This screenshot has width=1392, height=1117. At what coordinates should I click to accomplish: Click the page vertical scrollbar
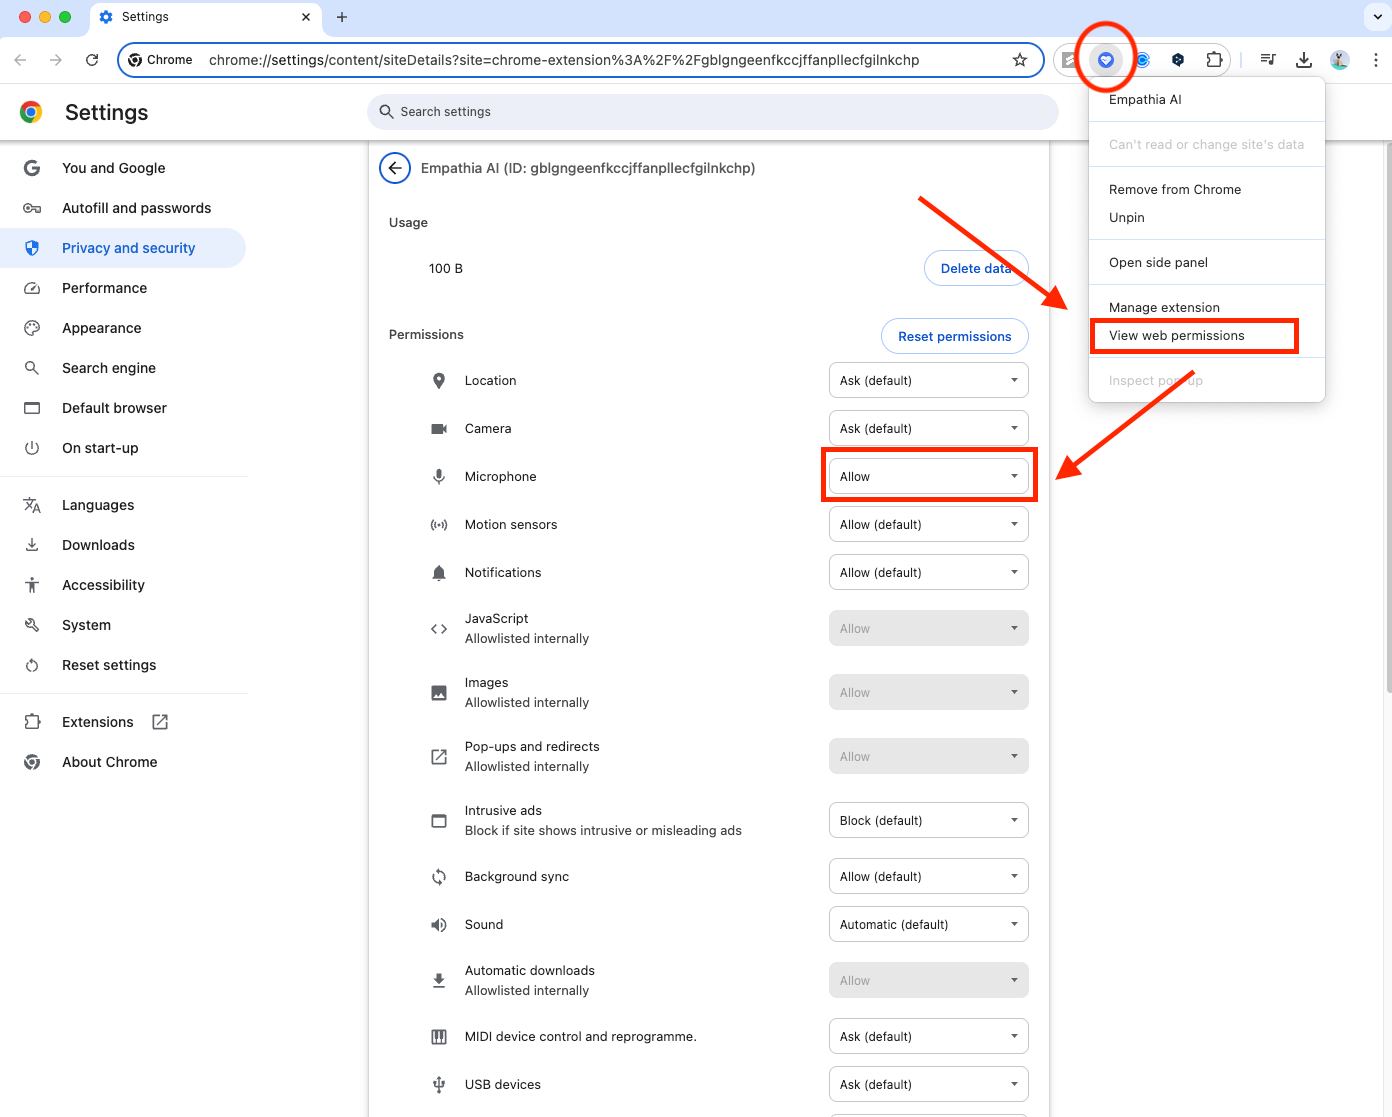click(1388, 417)
